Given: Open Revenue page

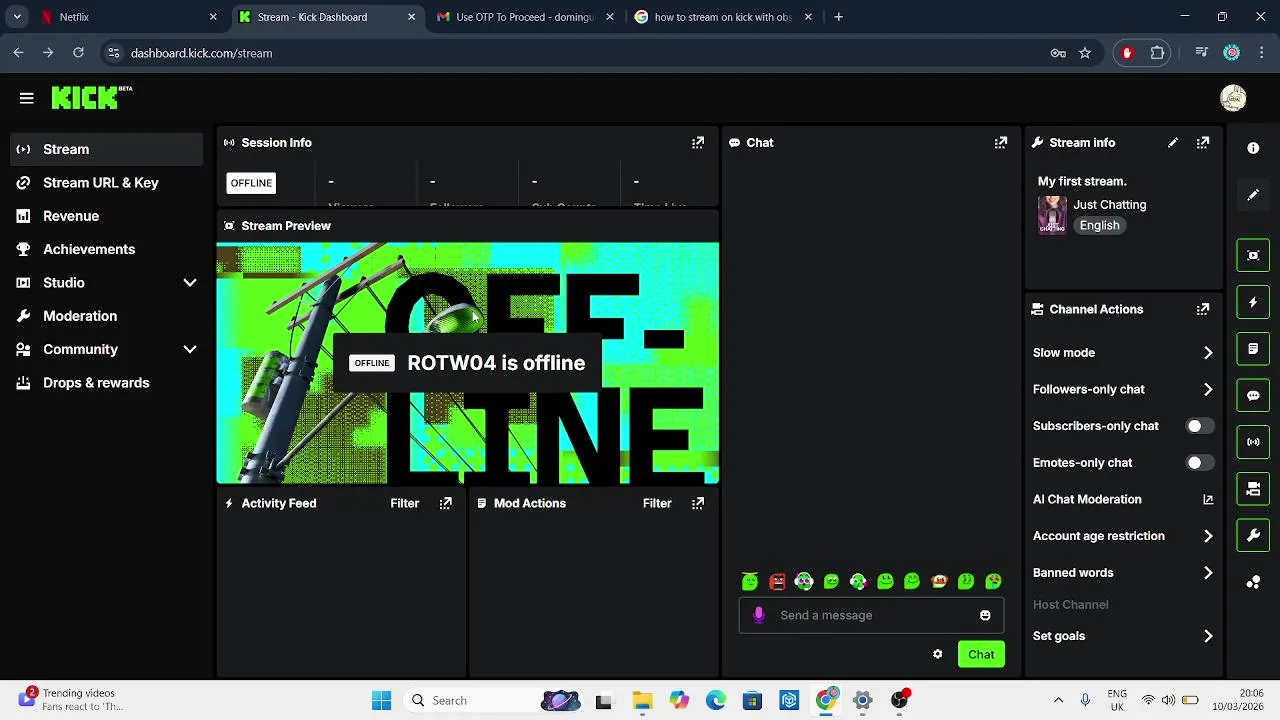Looking at the screenshot, I should coord(106,216).
